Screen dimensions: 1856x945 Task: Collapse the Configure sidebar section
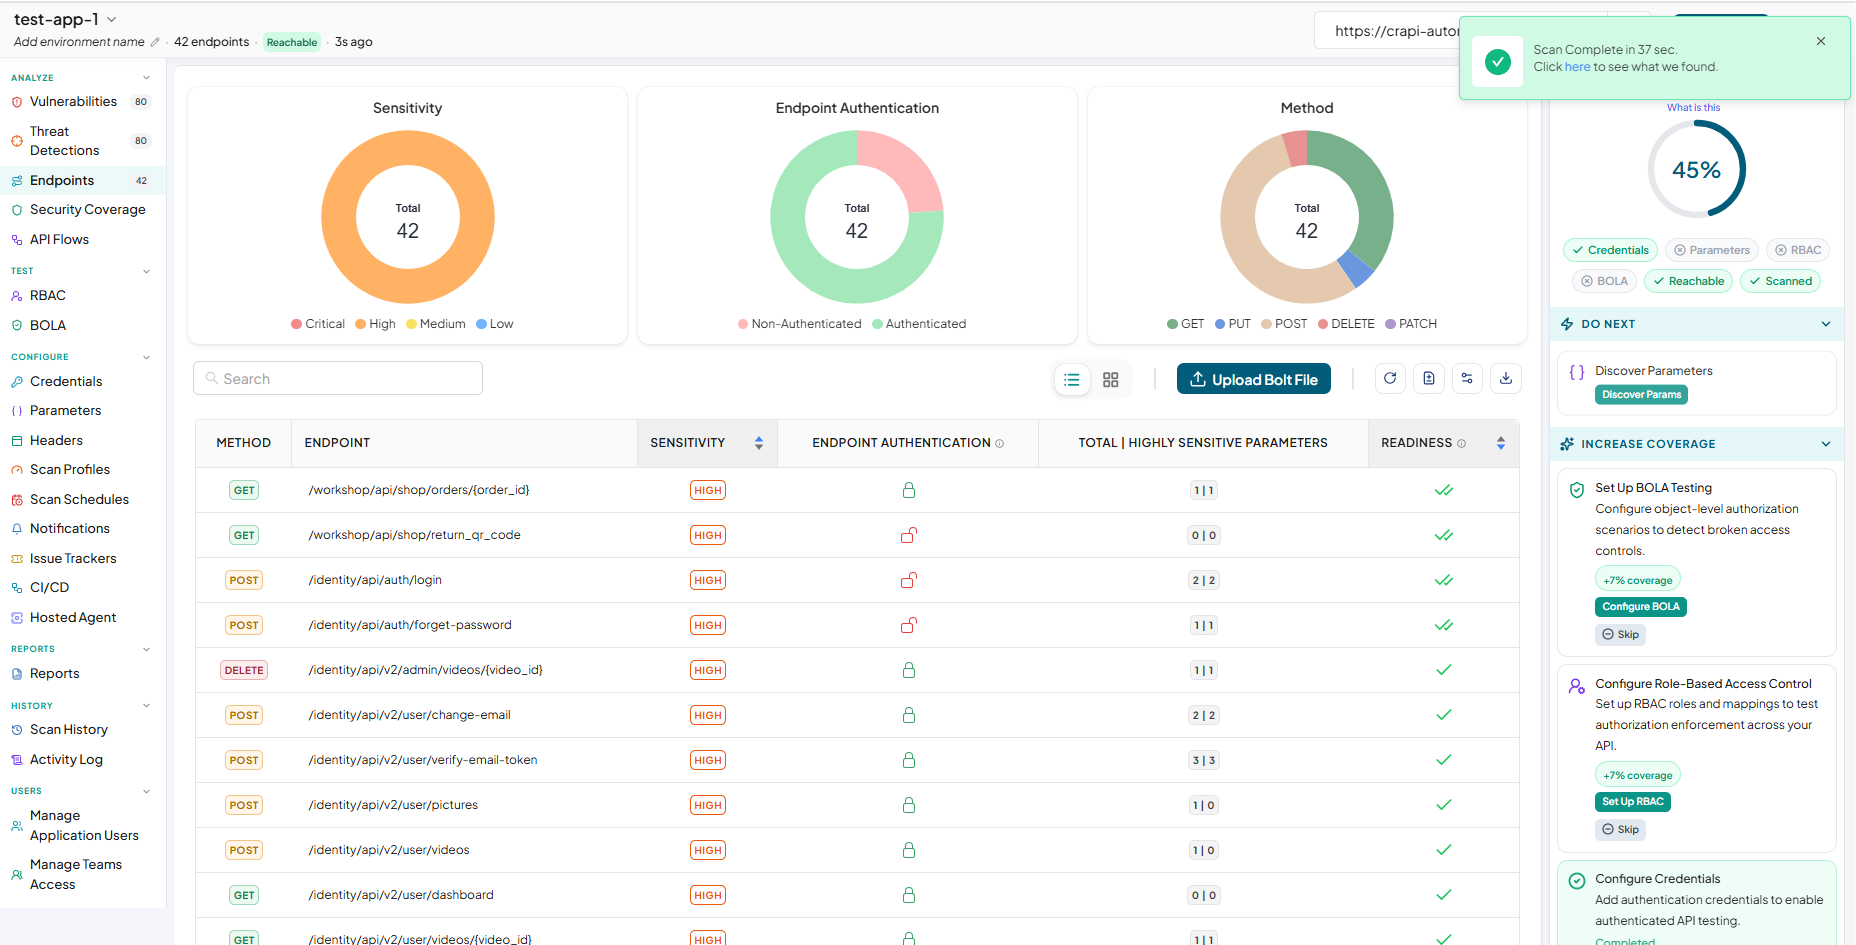click(x=147, y=357)
